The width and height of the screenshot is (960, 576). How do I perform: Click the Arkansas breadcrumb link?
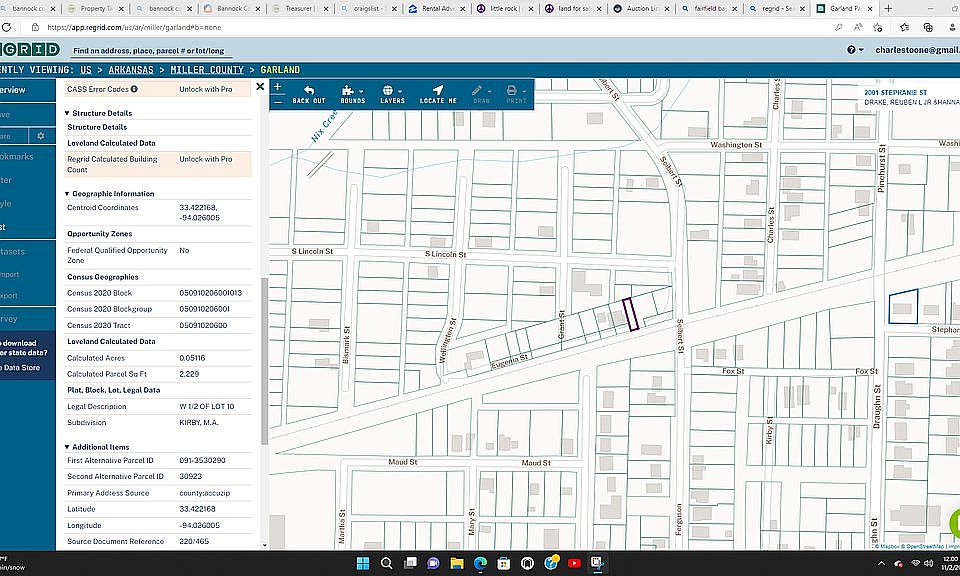[x=132, y=70]
